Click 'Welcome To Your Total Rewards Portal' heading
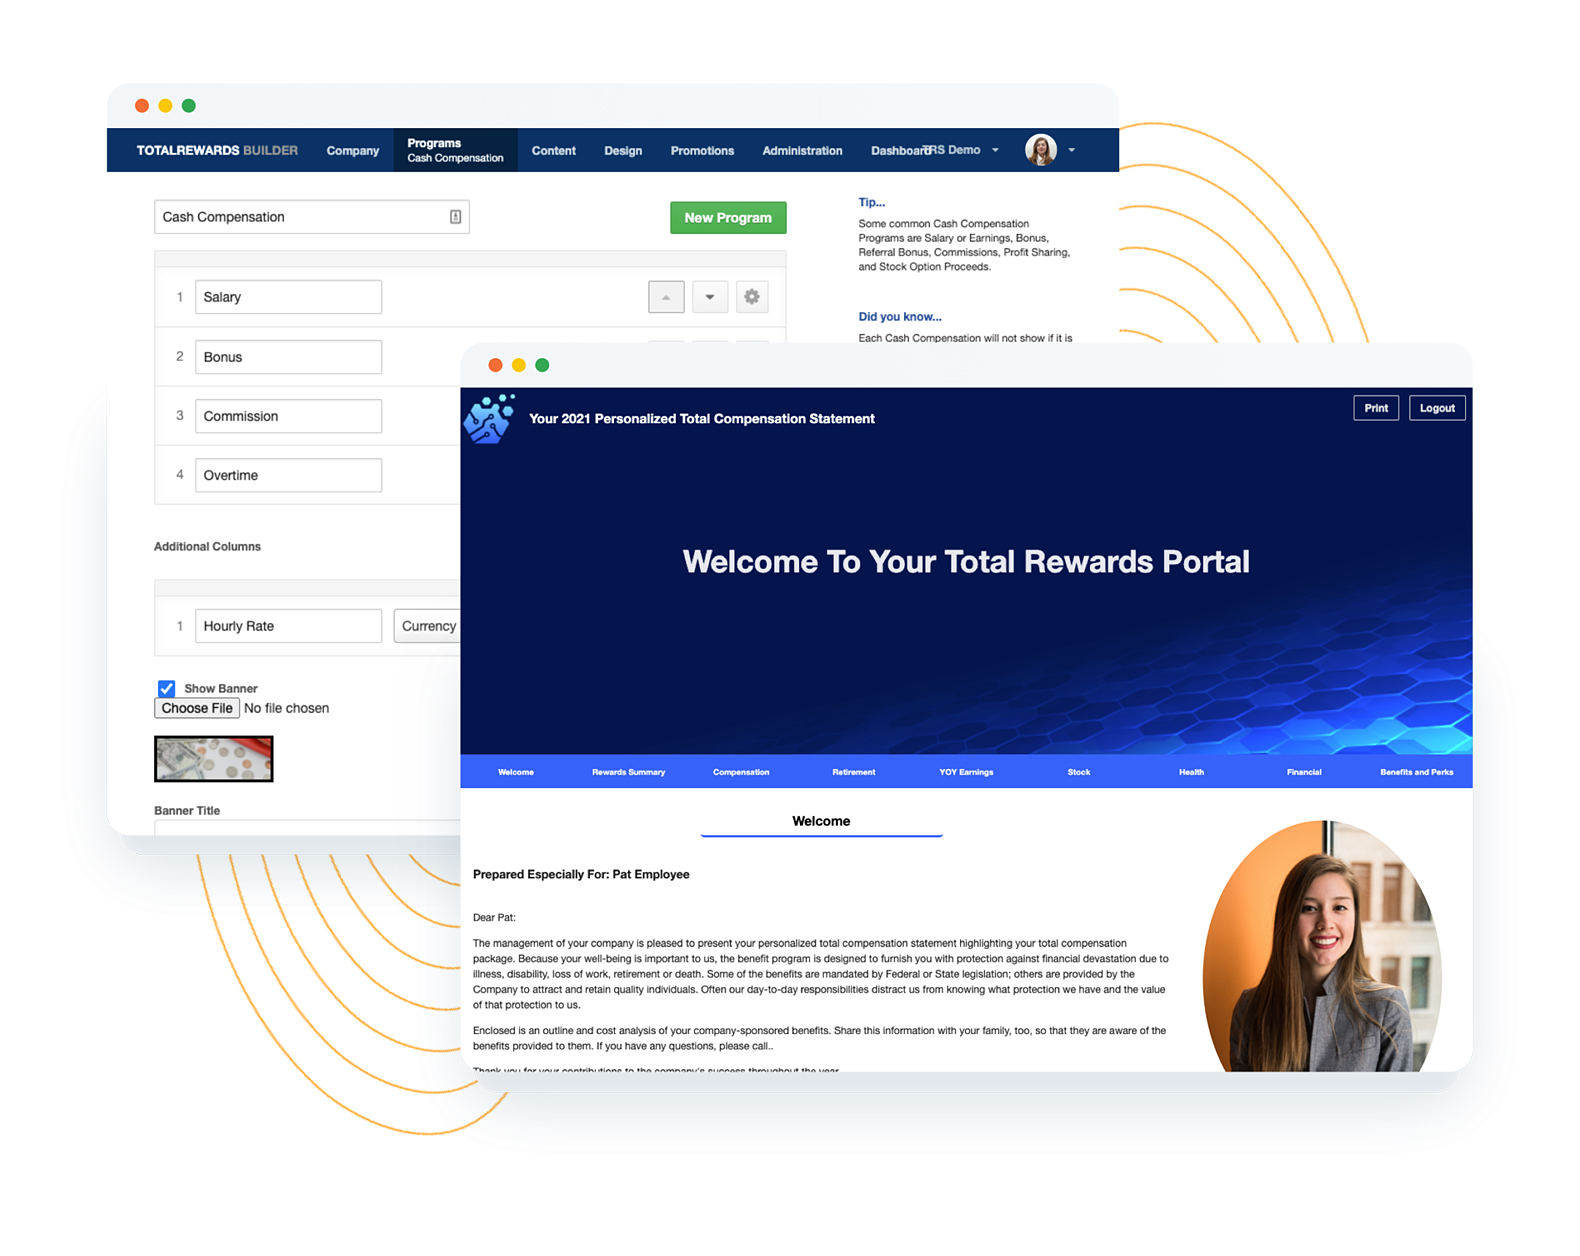The image size is (1580, 1256). [x=966, y=562]
